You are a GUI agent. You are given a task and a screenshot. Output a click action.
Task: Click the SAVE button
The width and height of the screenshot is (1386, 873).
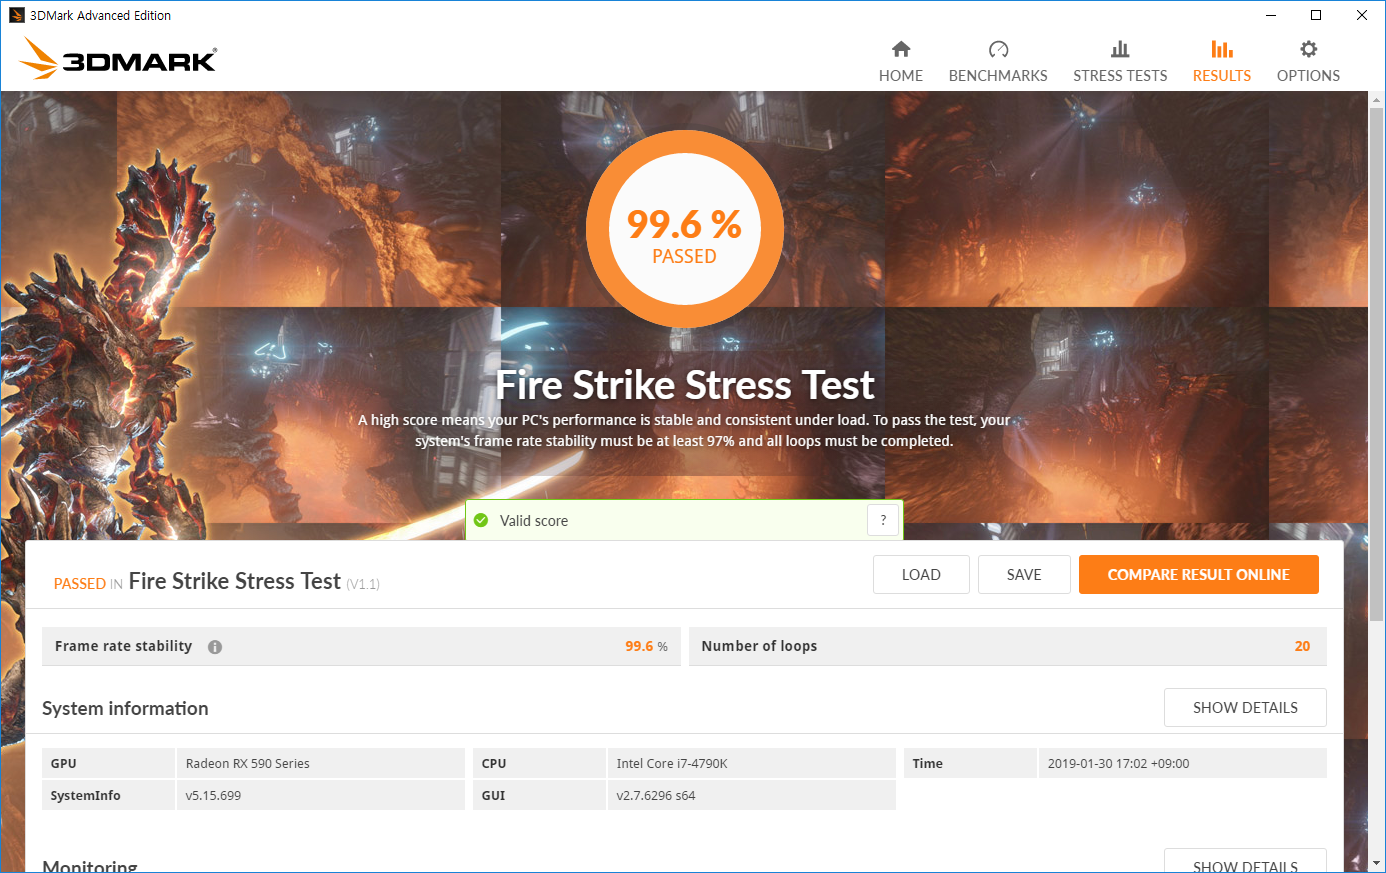(x=1024, y=575)
